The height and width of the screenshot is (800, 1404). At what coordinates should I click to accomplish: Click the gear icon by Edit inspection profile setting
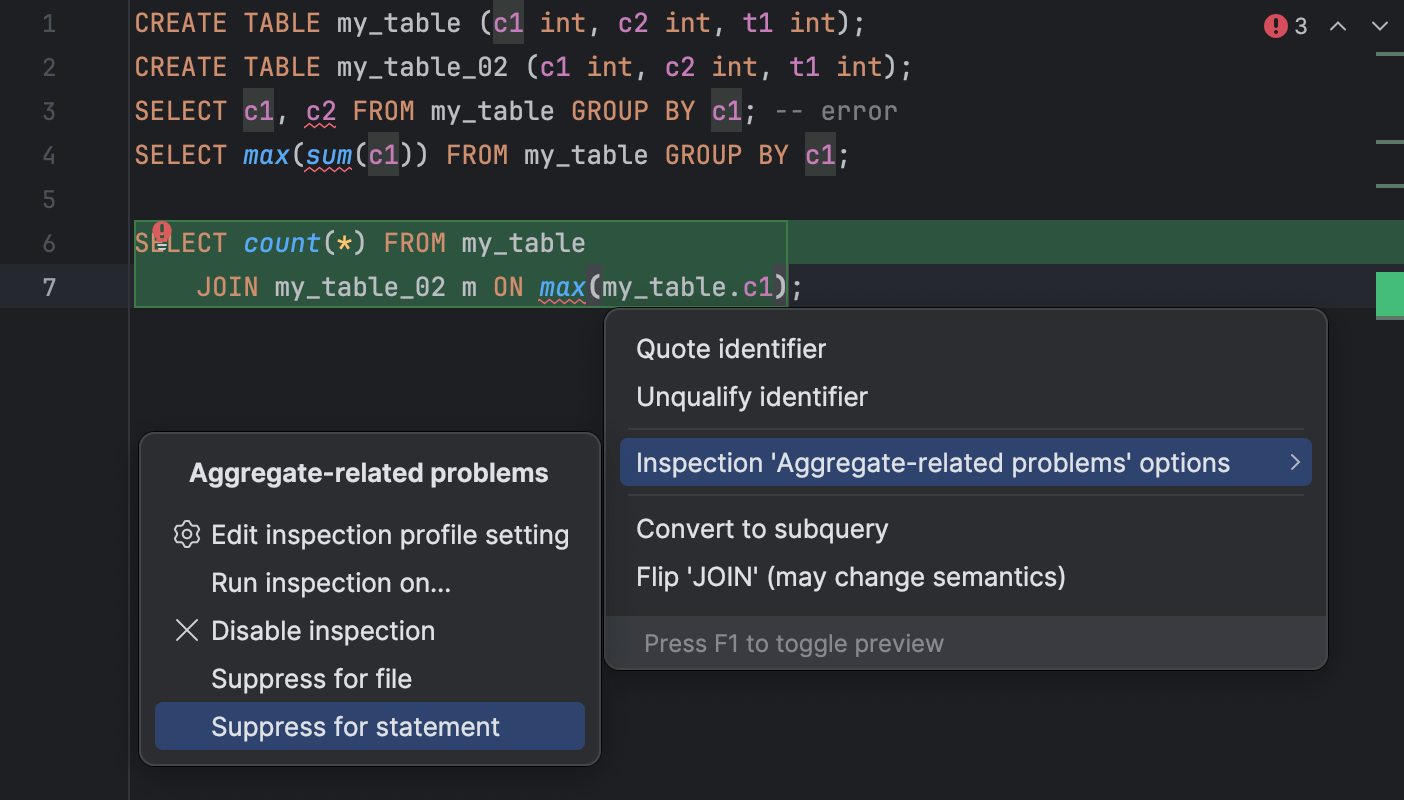186,534
